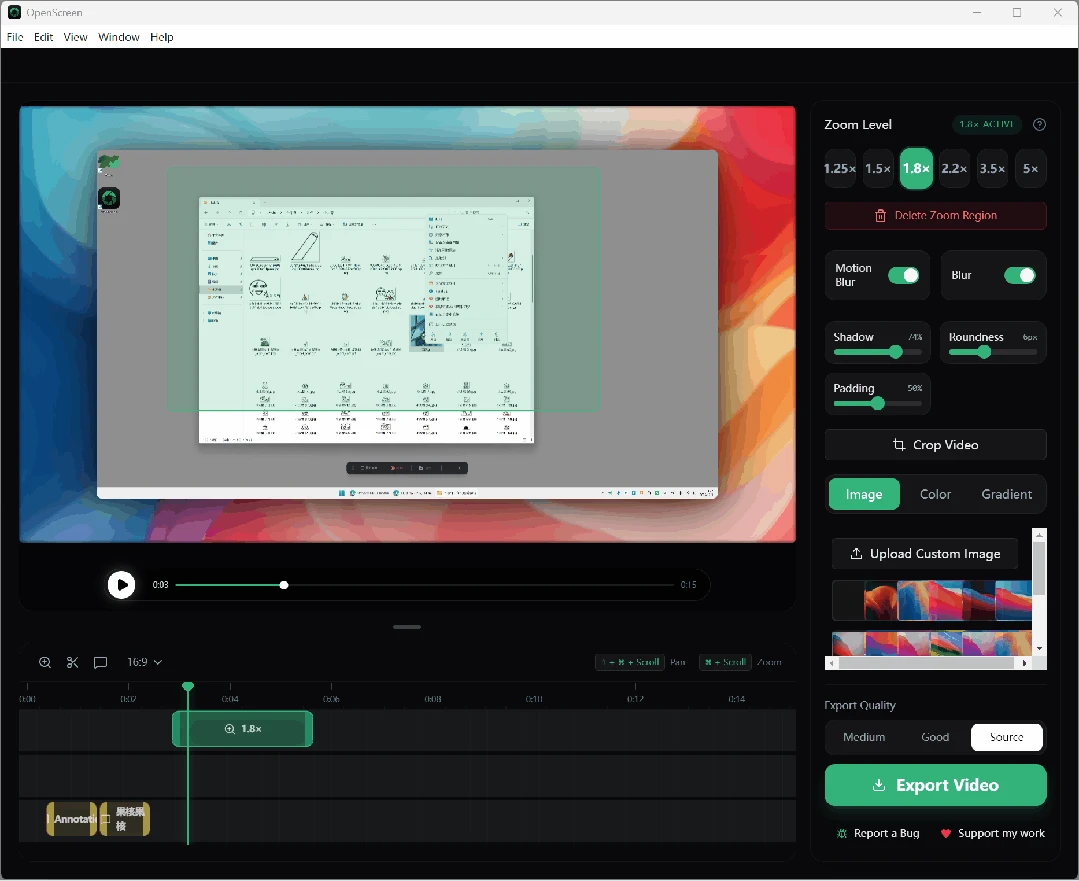Set zoom level to 2.2×
The width and height of the screenshot is (1079, 881).
[954, 169]
